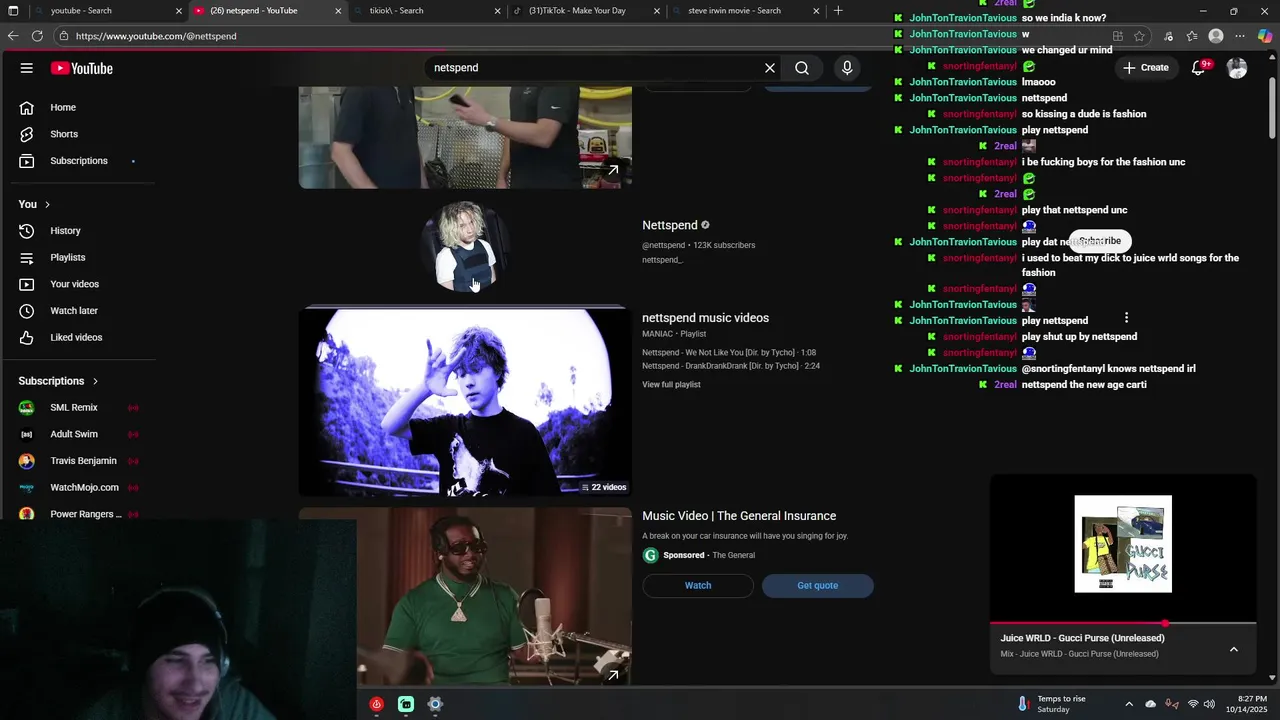Viewport: 1280px width, 720px height.
Task: Open the Nettspend channel name link
Action: point(670,225)
